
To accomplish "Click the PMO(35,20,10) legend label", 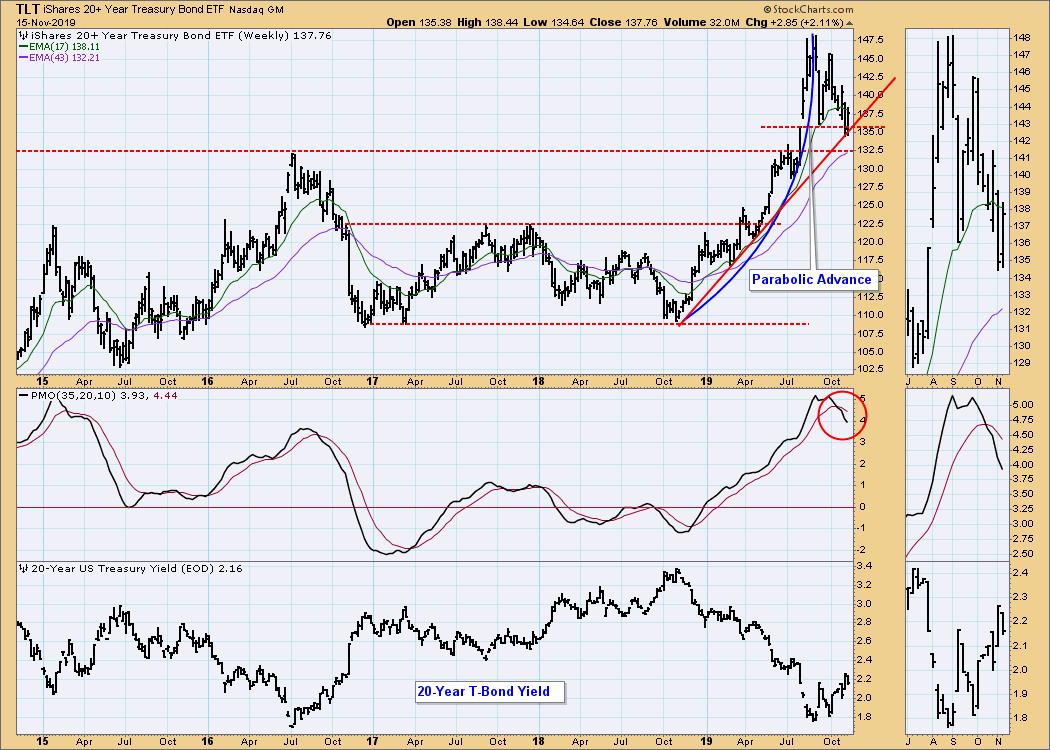I will click(x=74, y=395).
